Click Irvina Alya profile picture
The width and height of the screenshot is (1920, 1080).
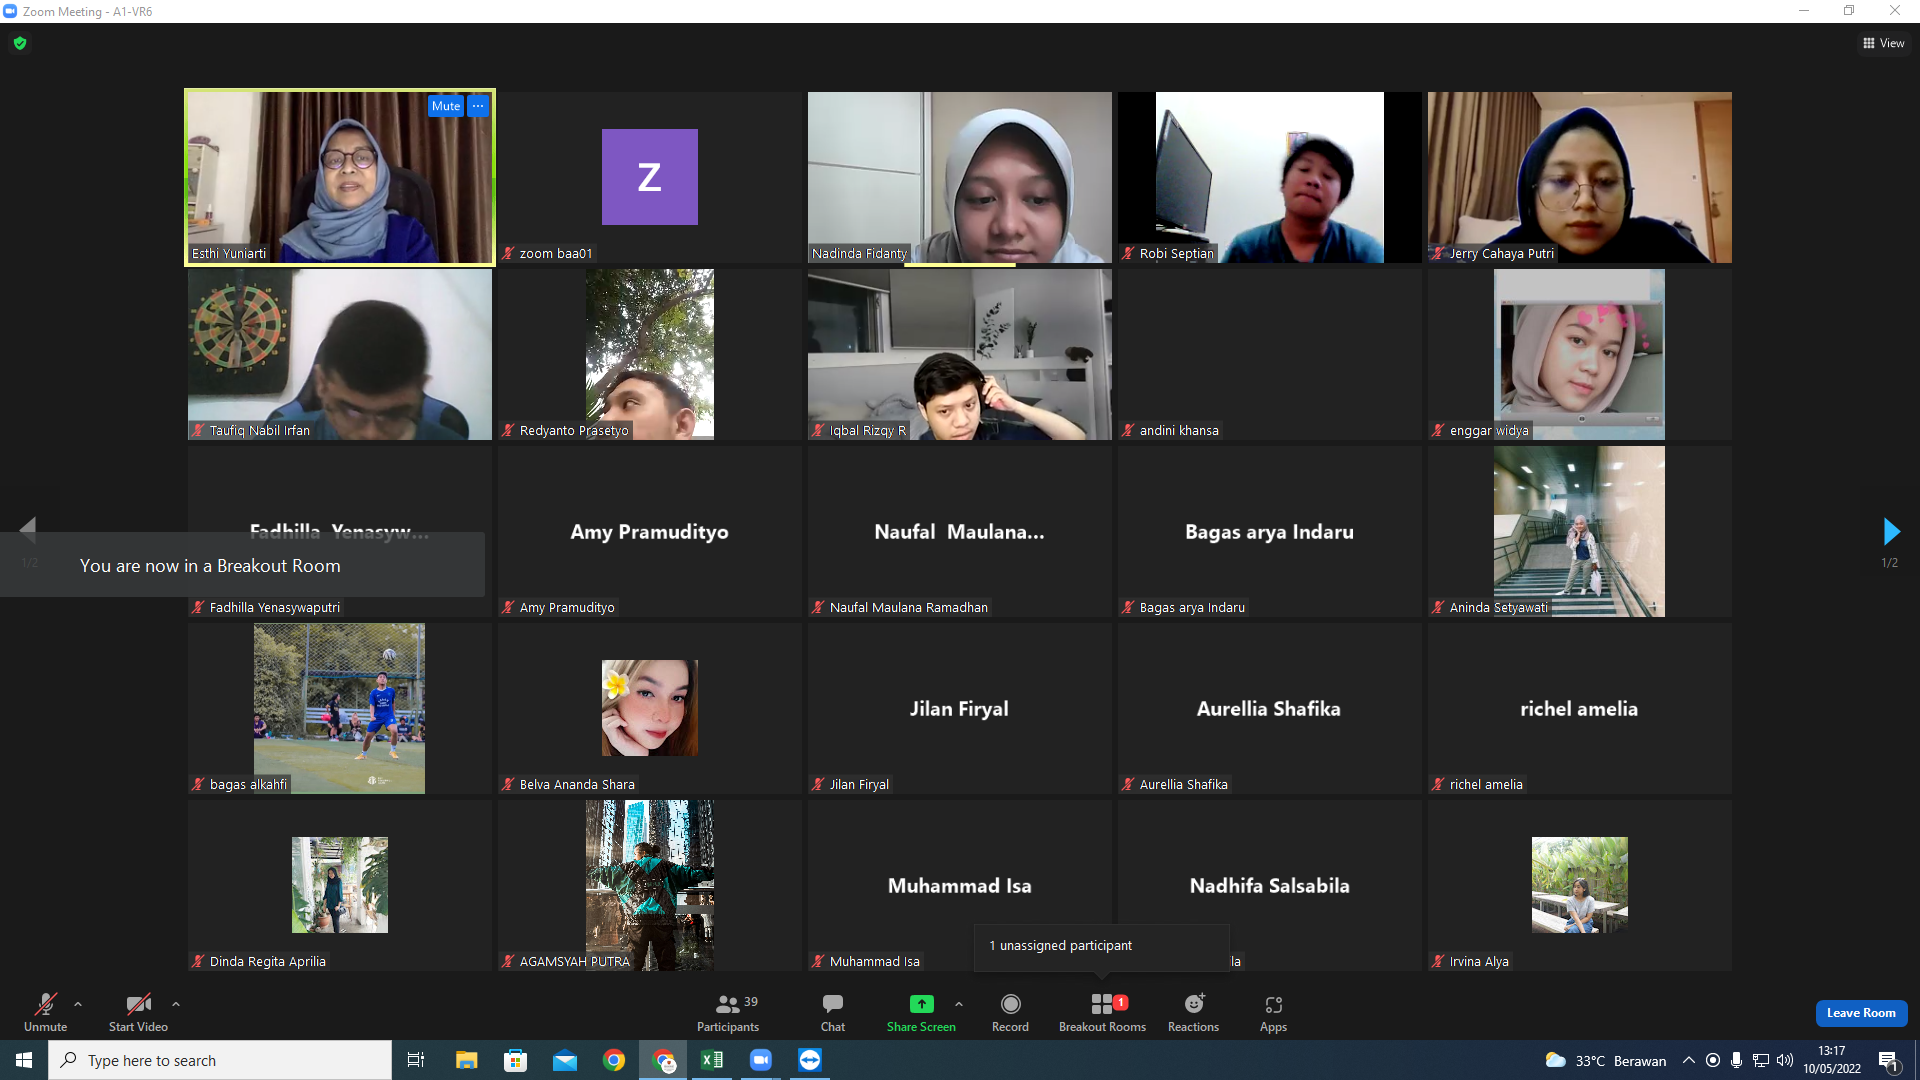click(1580, 885)
